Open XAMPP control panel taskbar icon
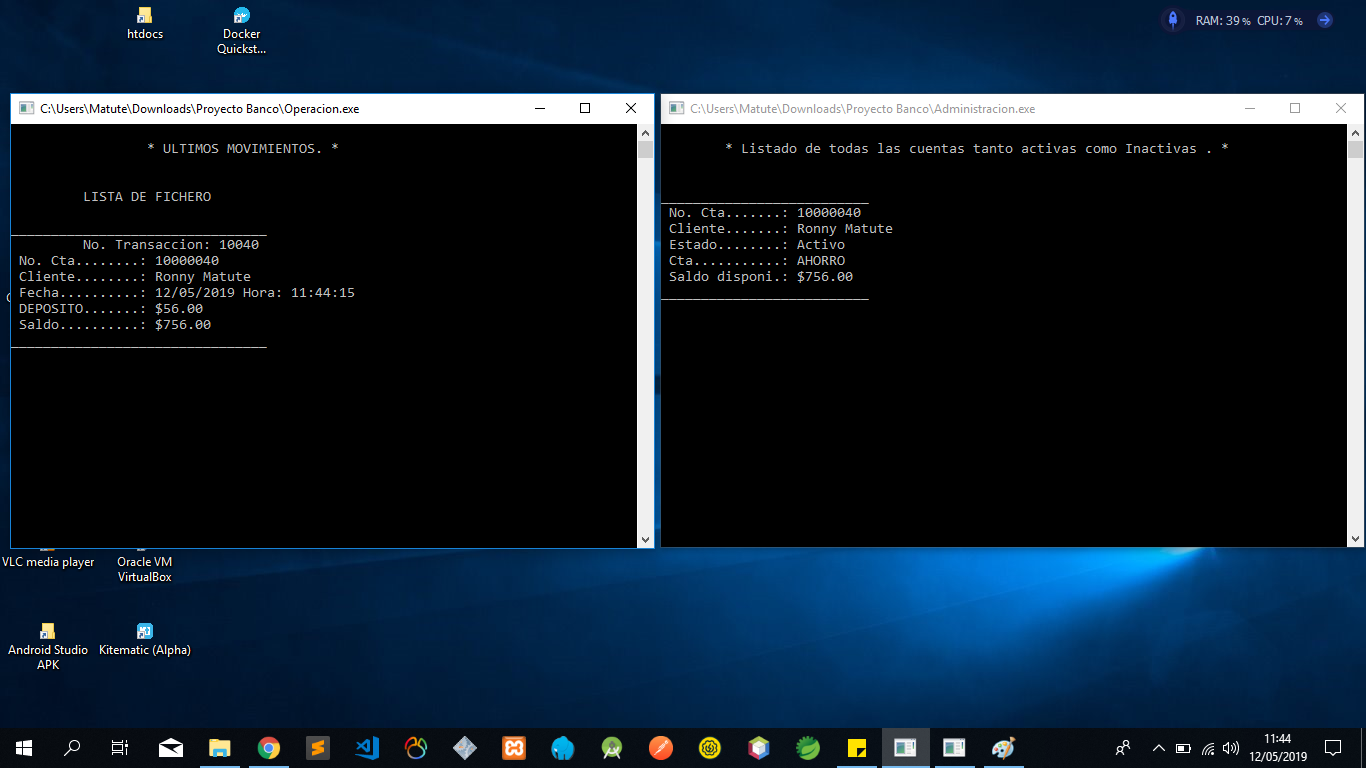Viewport: 1366px width, 768px height. (x=514, y=747)
